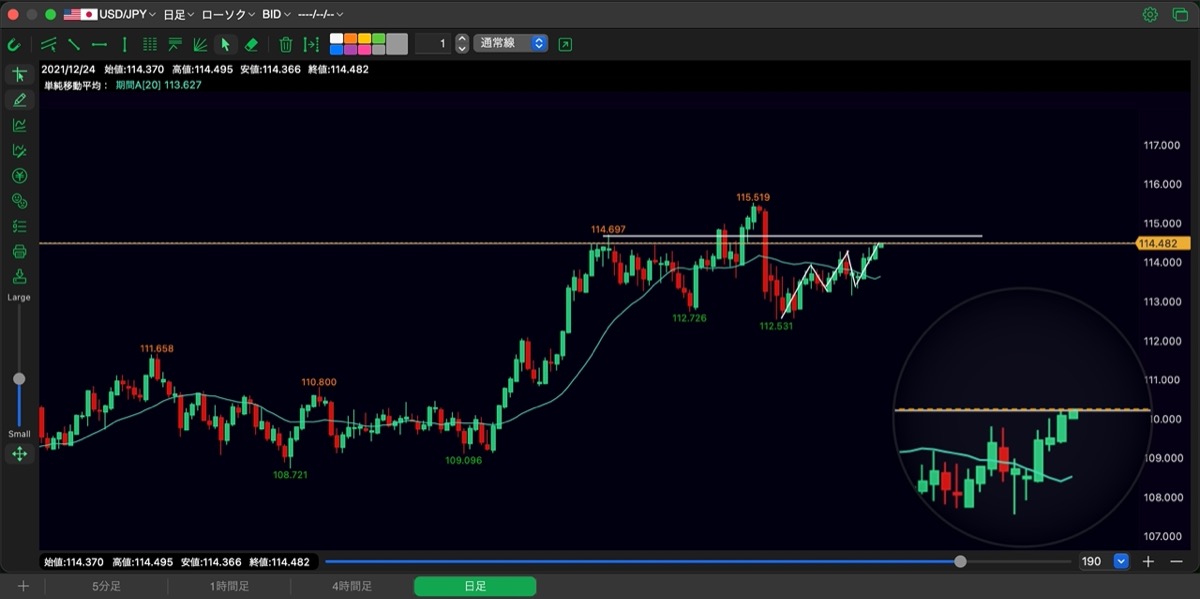Open the 日足 timeframe dropdown
Screen dimensions: 1200x599
click(x=179, y=15)
